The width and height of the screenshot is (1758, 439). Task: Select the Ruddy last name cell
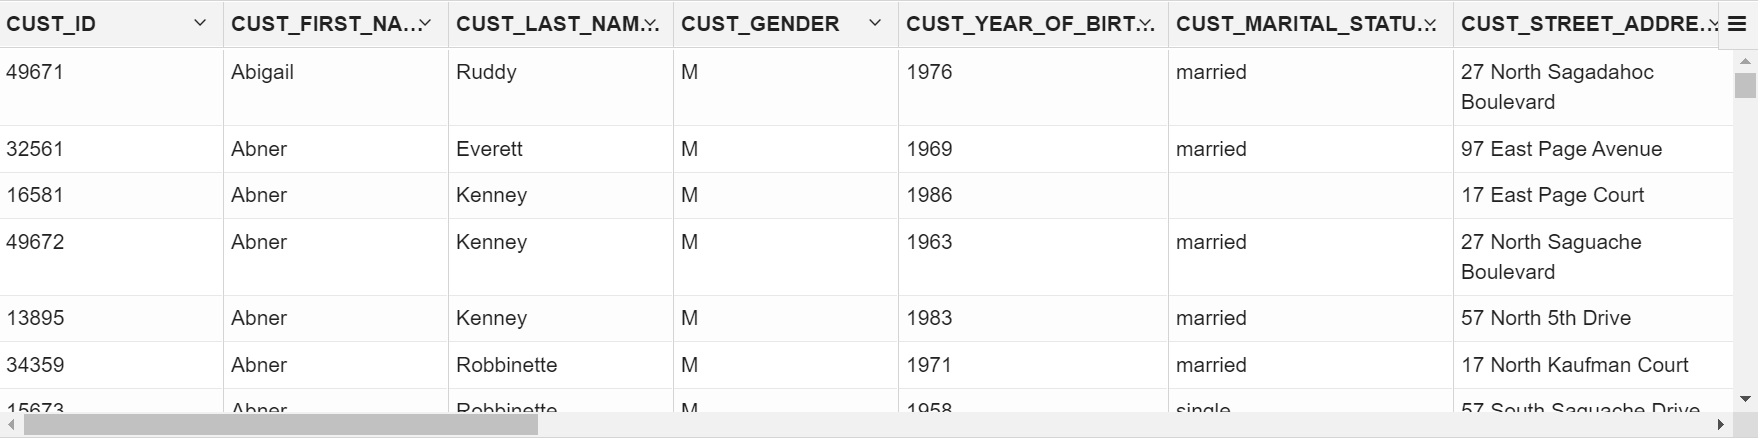[x=486, y=72]
